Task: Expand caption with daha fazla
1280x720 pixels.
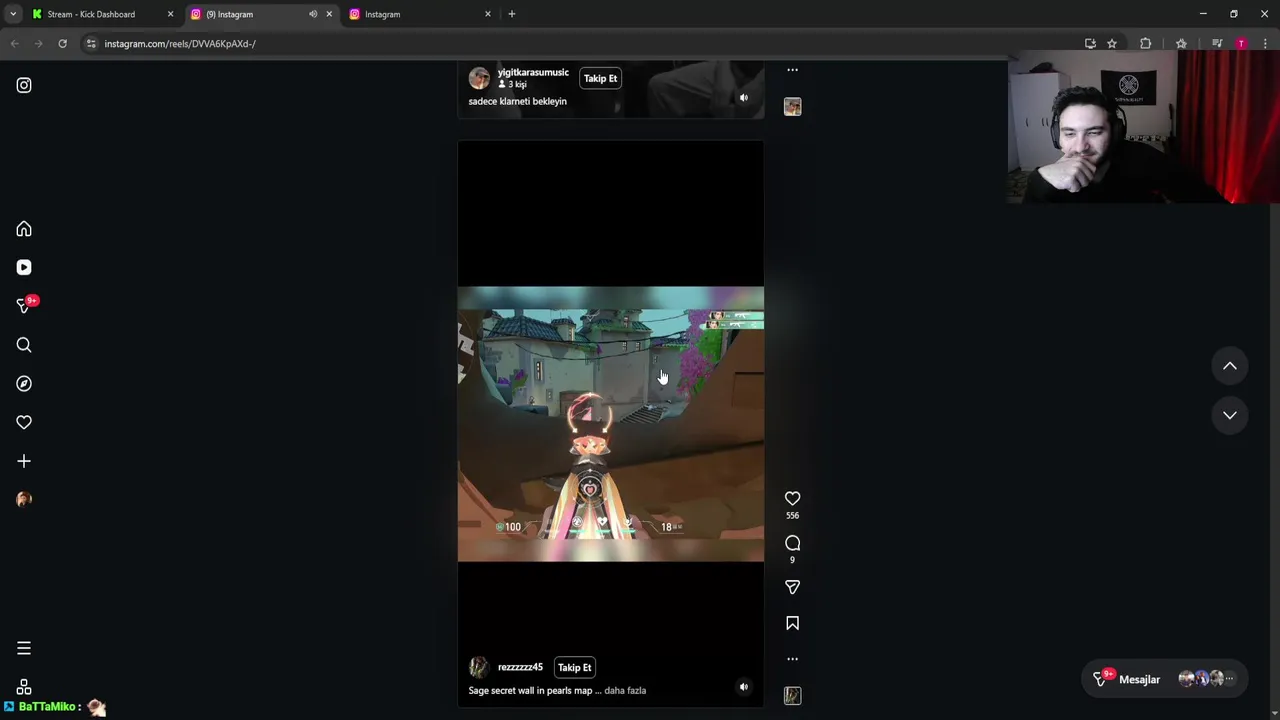Action: point(625,690)
